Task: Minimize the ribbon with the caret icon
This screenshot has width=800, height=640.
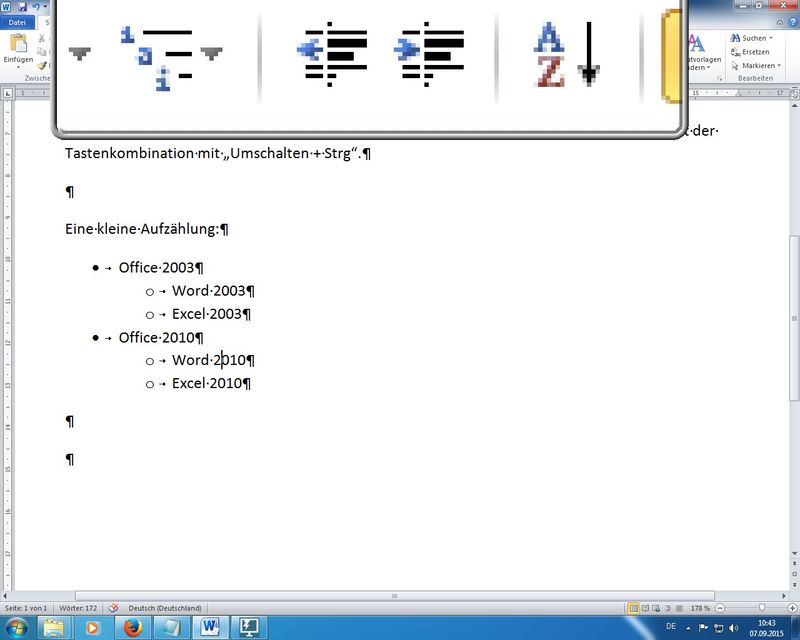Action: click(x=780, y=22)
